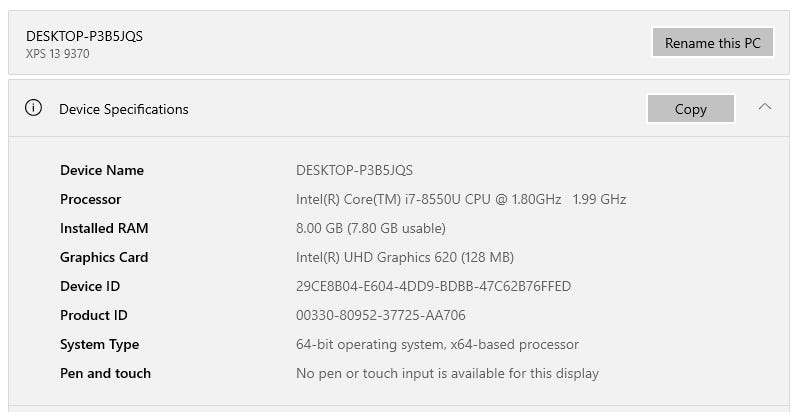Click the Device ID value string
The width and height of the screenshot is (798, 412).
point(433,286)
